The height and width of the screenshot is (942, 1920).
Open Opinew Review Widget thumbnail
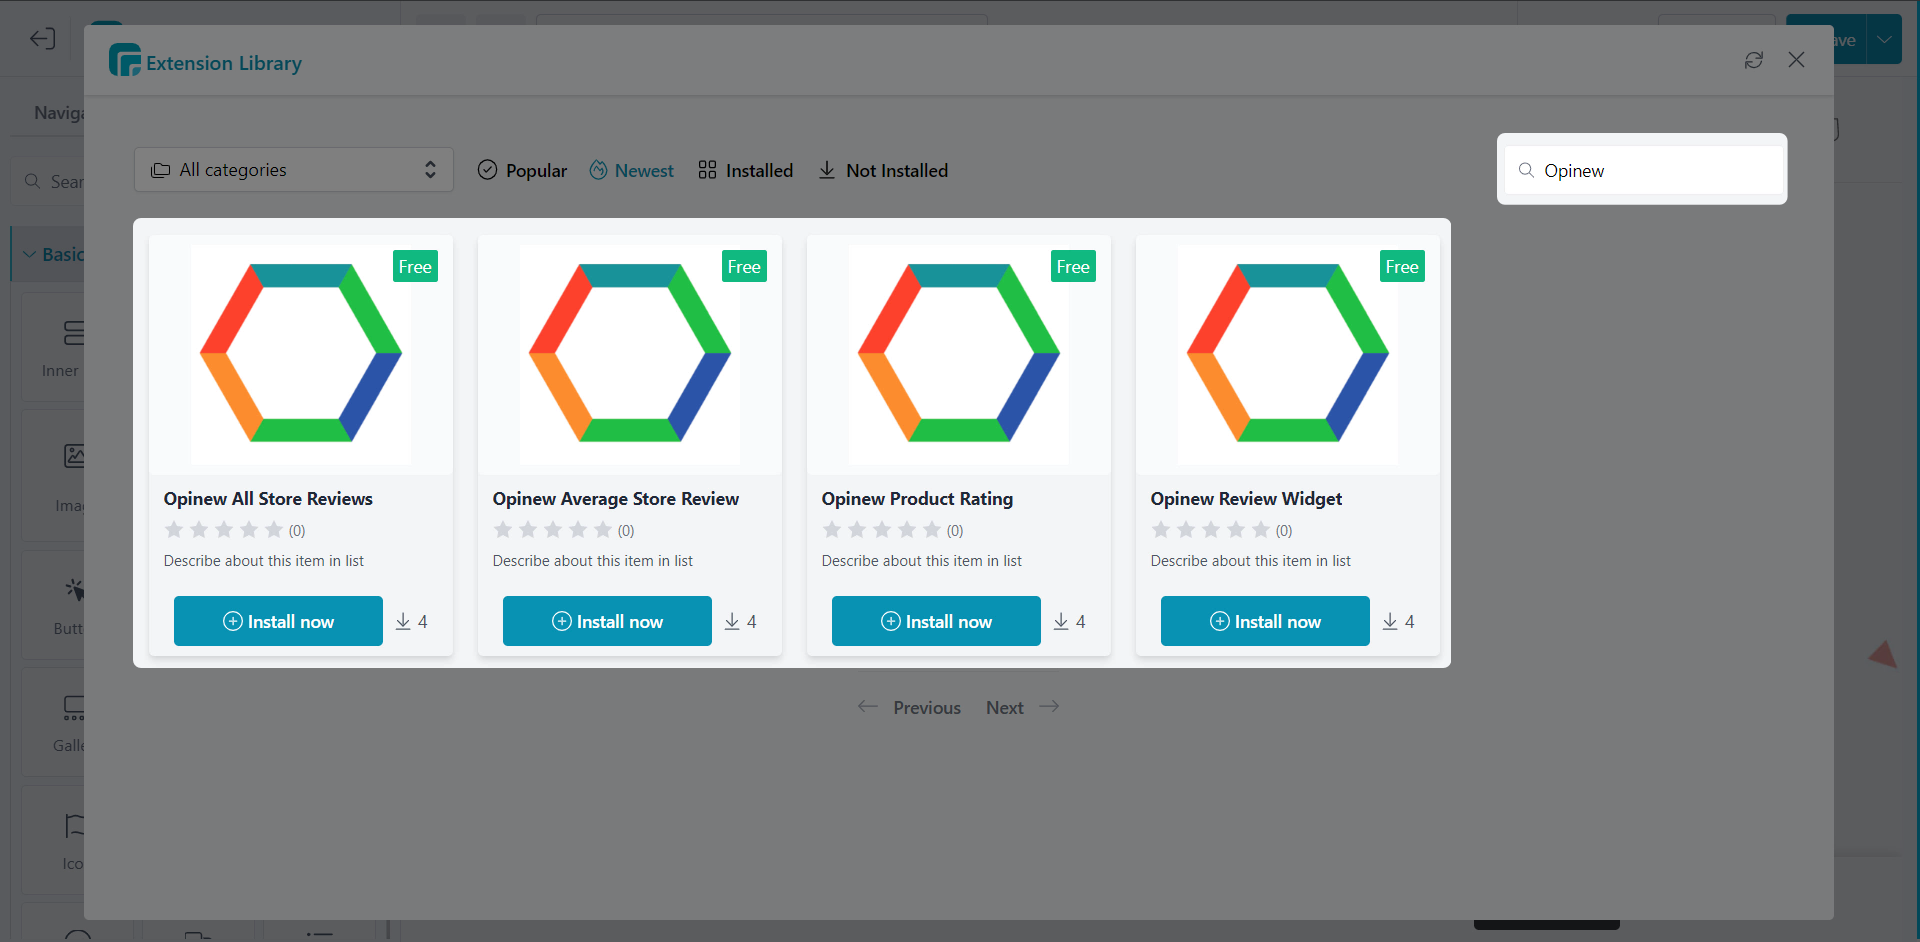tap(1288, 354)
